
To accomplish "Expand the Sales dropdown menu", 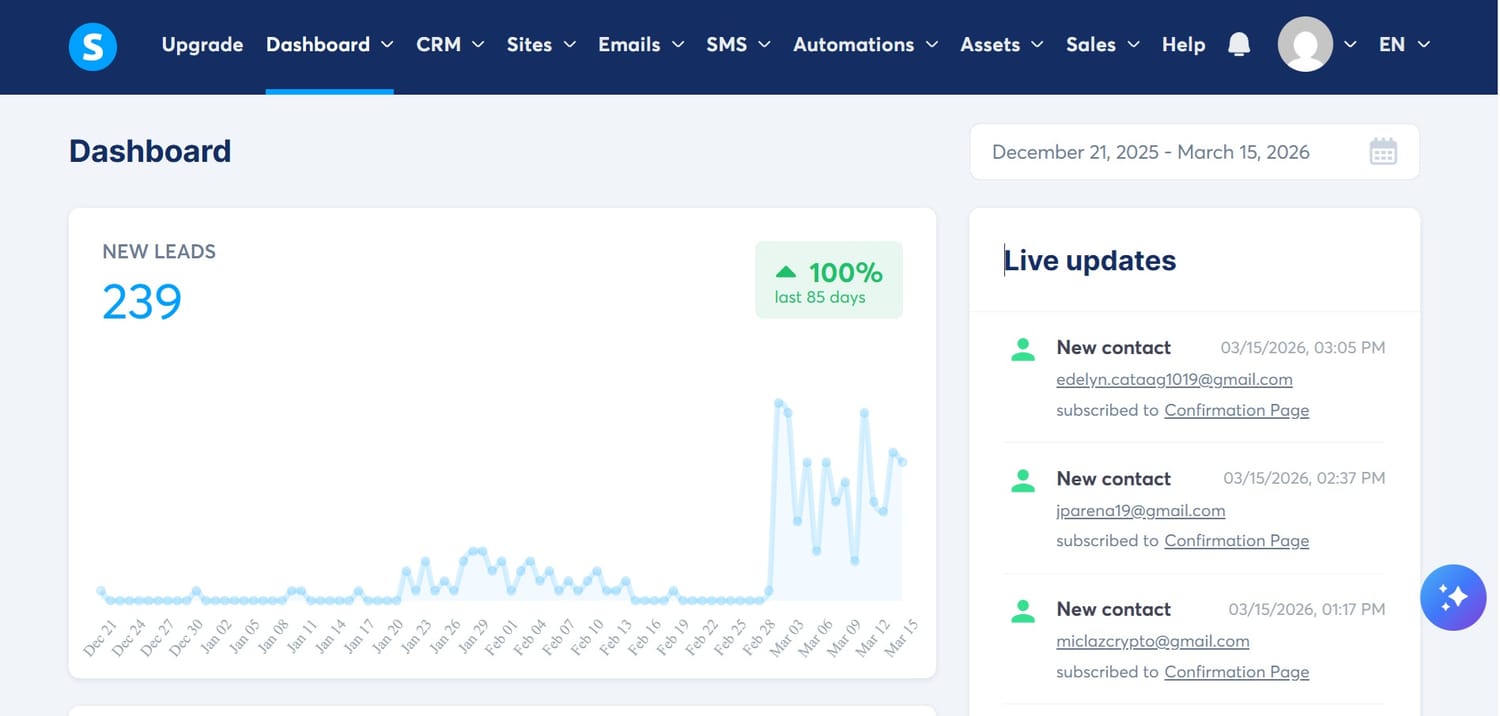I will [1102, 45].
